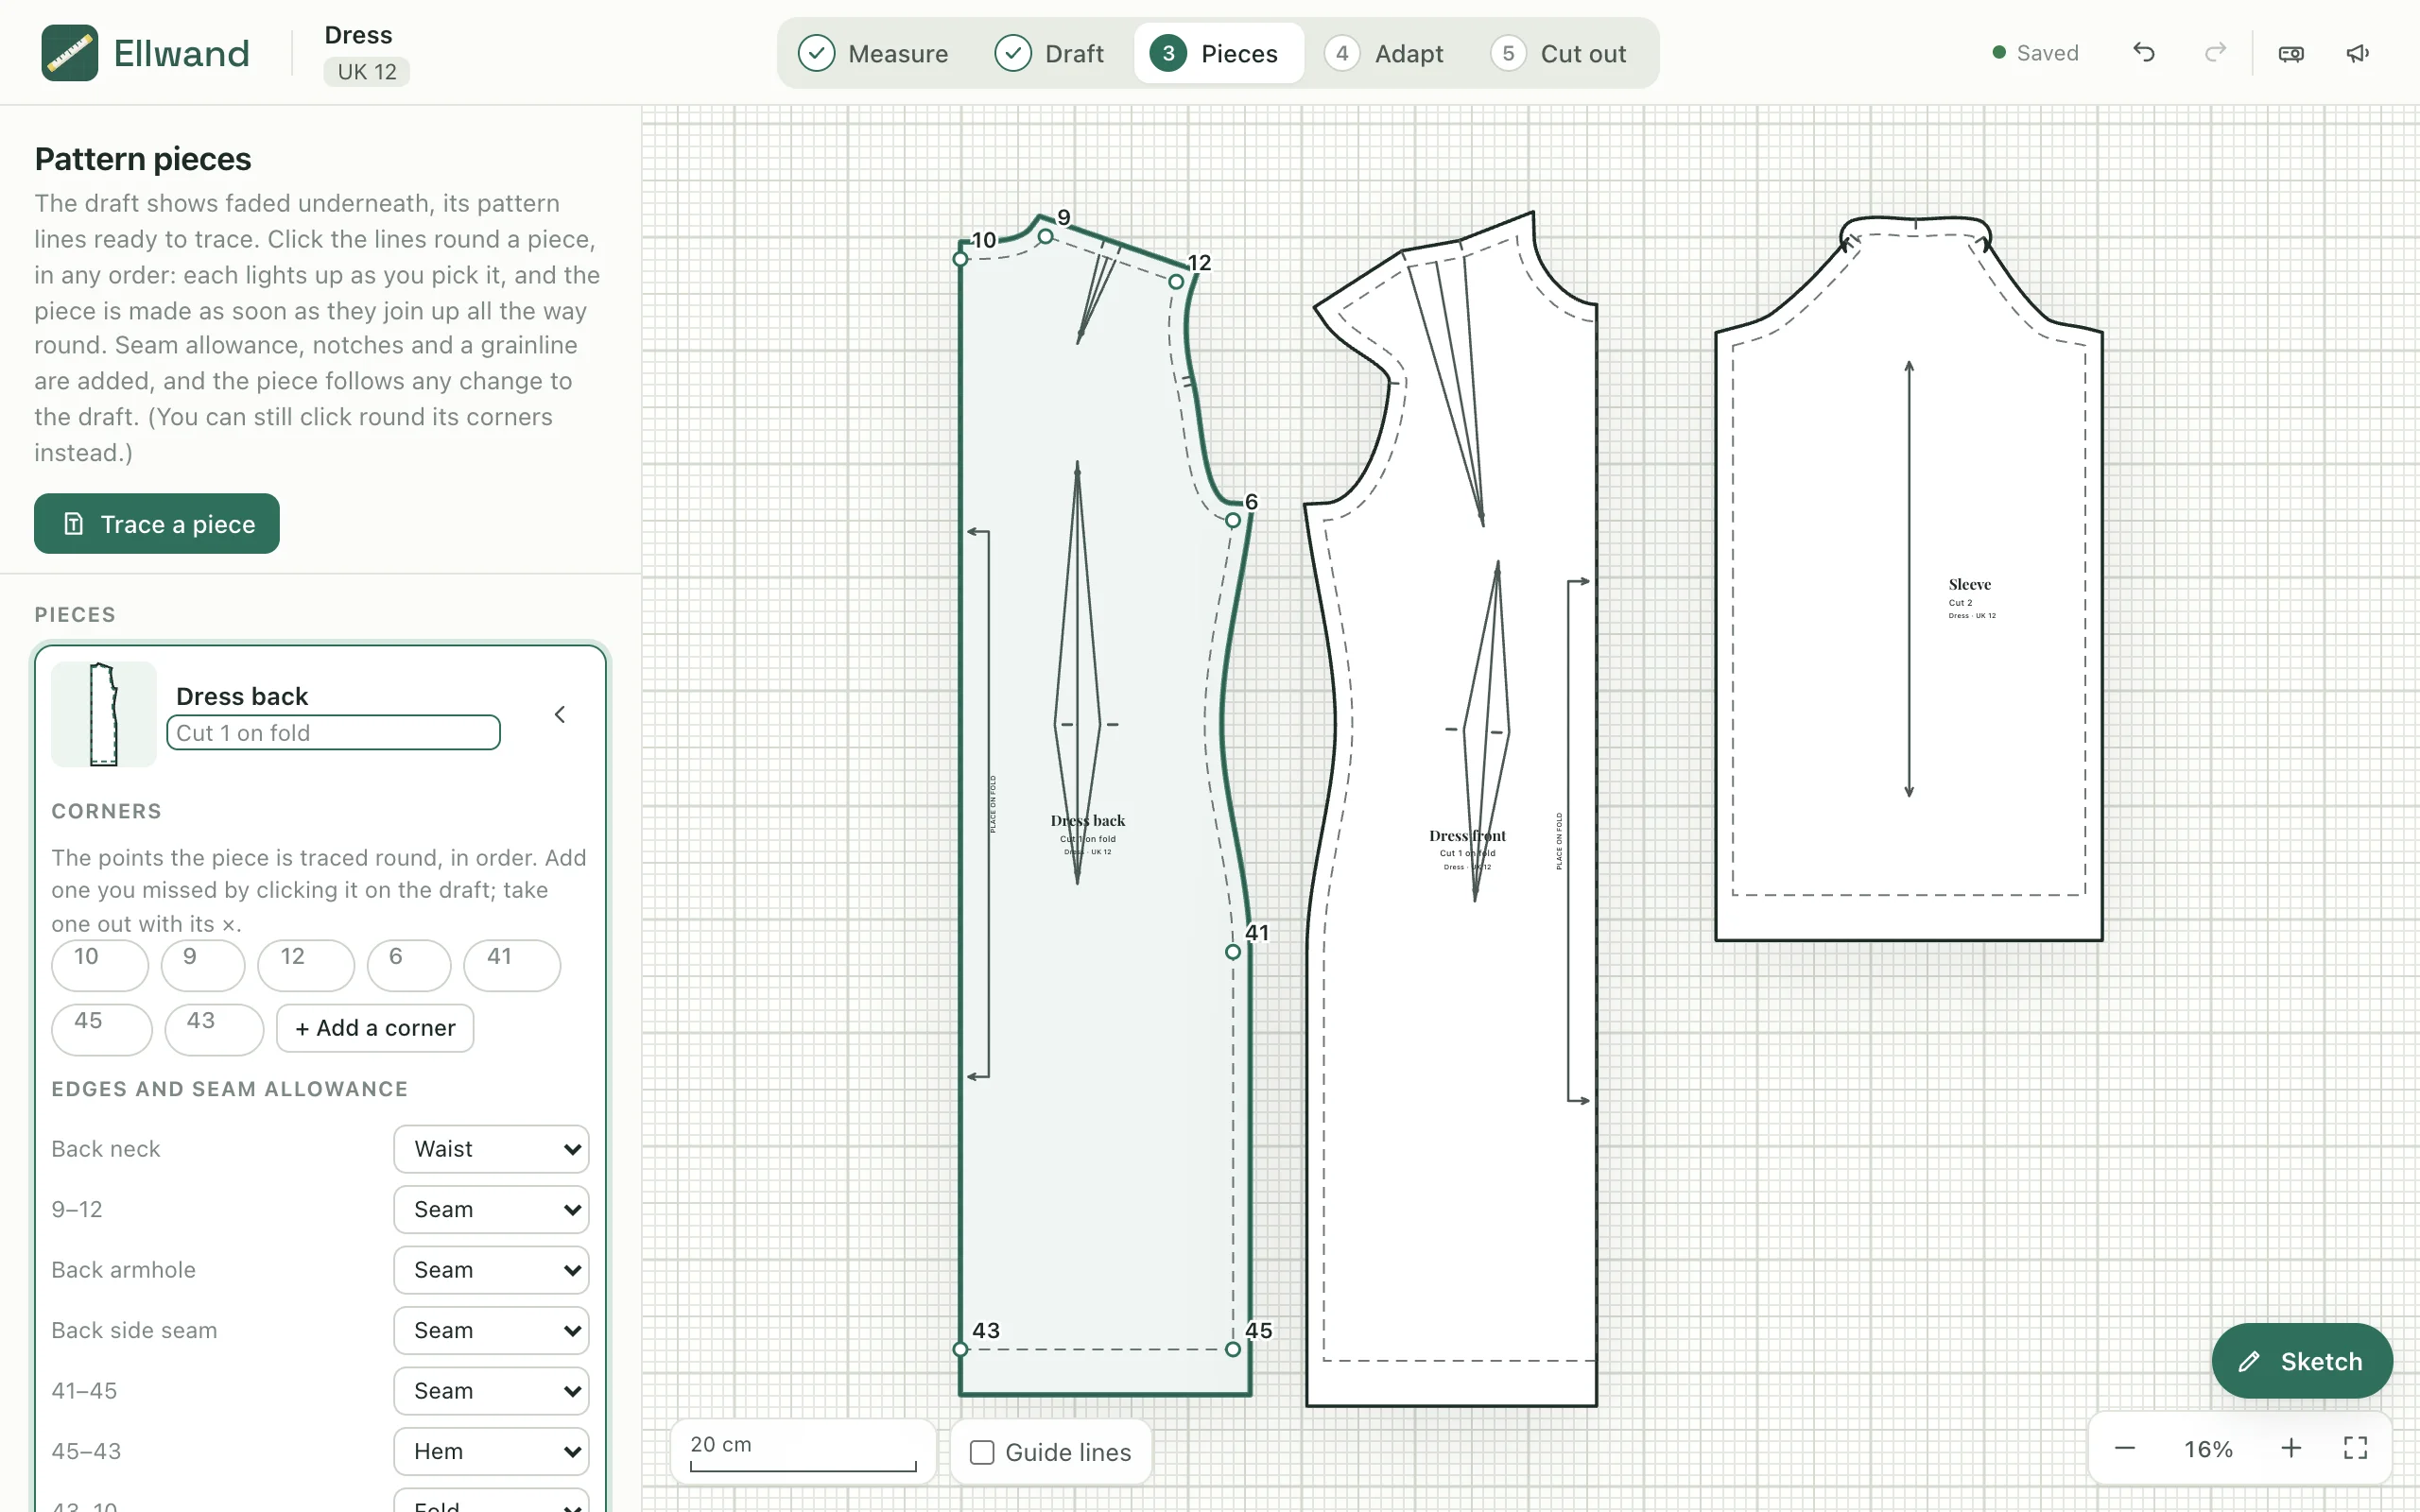
Task: Zoom out with the minus icon
Action: coord(2125,1448)
